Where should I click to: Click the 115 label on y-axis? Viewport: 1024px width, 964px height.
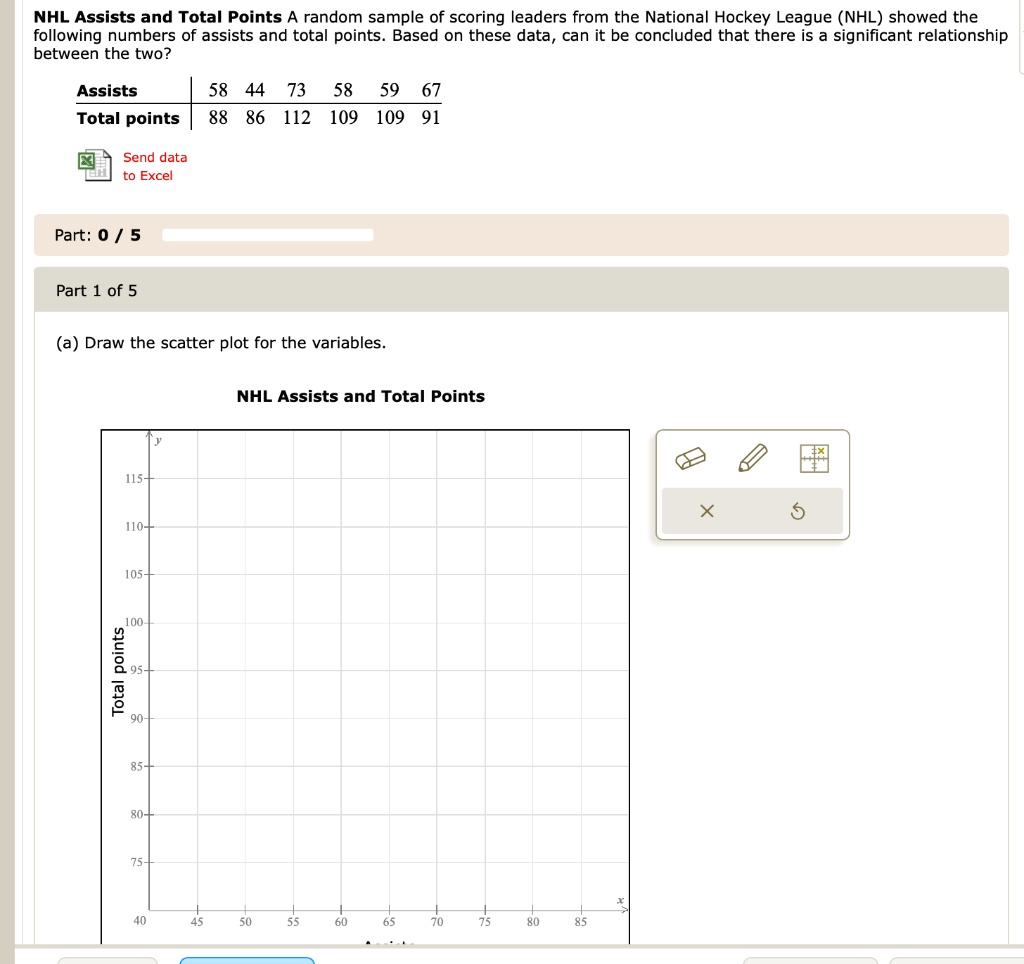coord(133,479)
